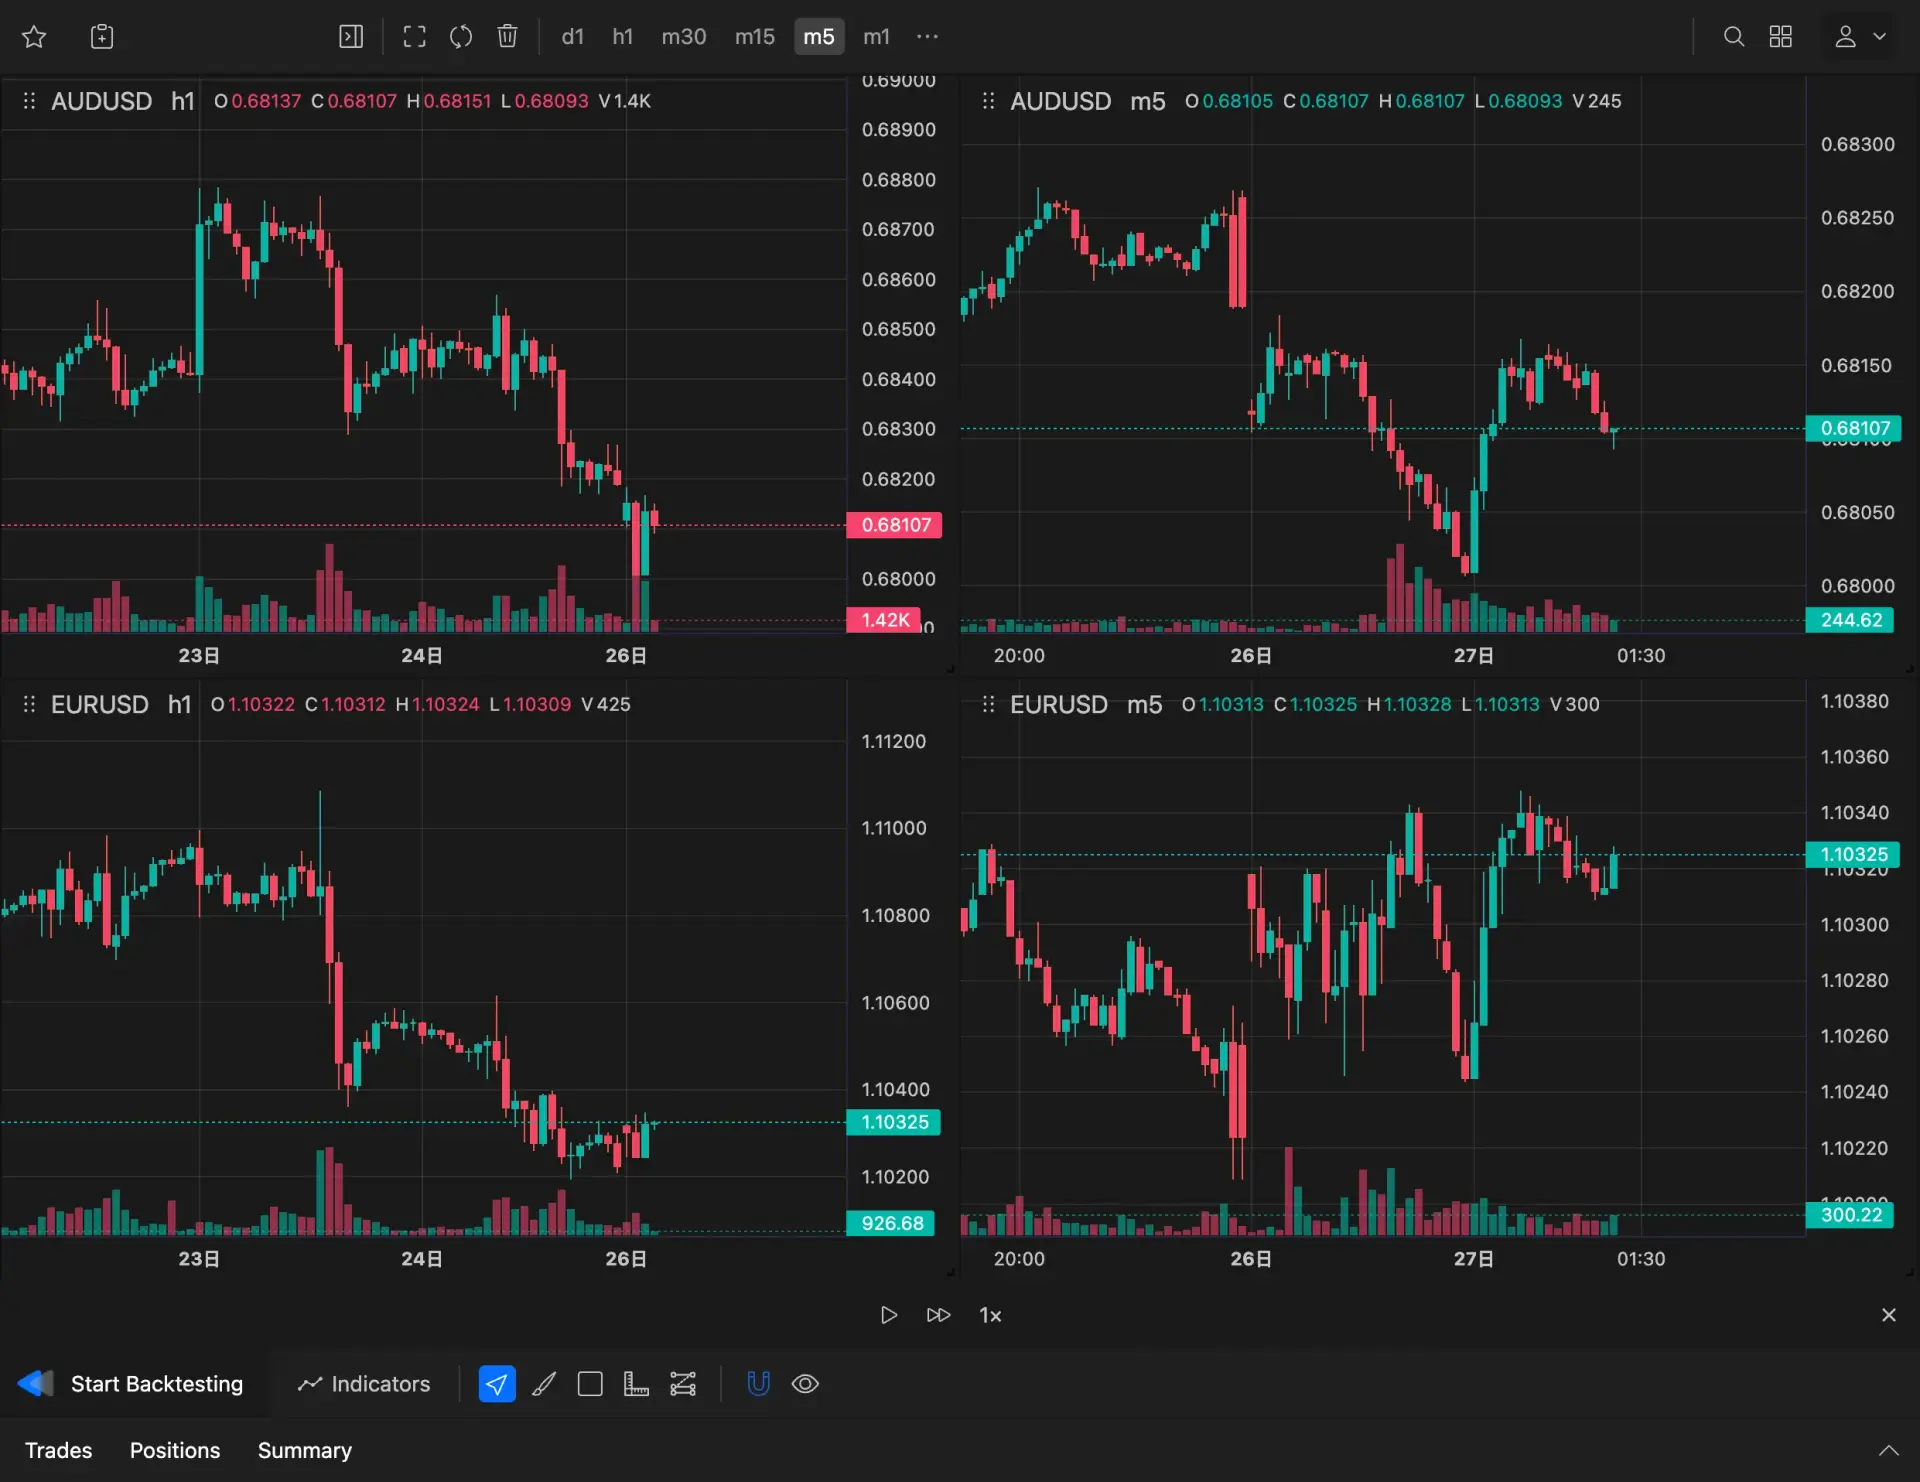This screenshot has width=1920, height=1482.
Task: Switch to the Summary tab
Action: point(304,1450)
